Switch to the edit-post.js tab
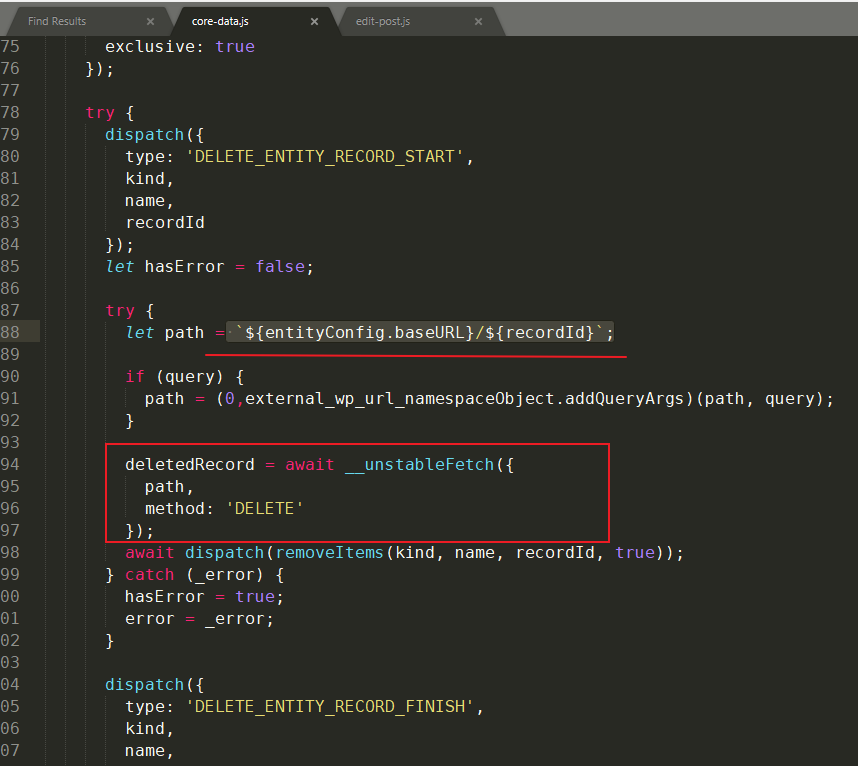 [383, 21]
